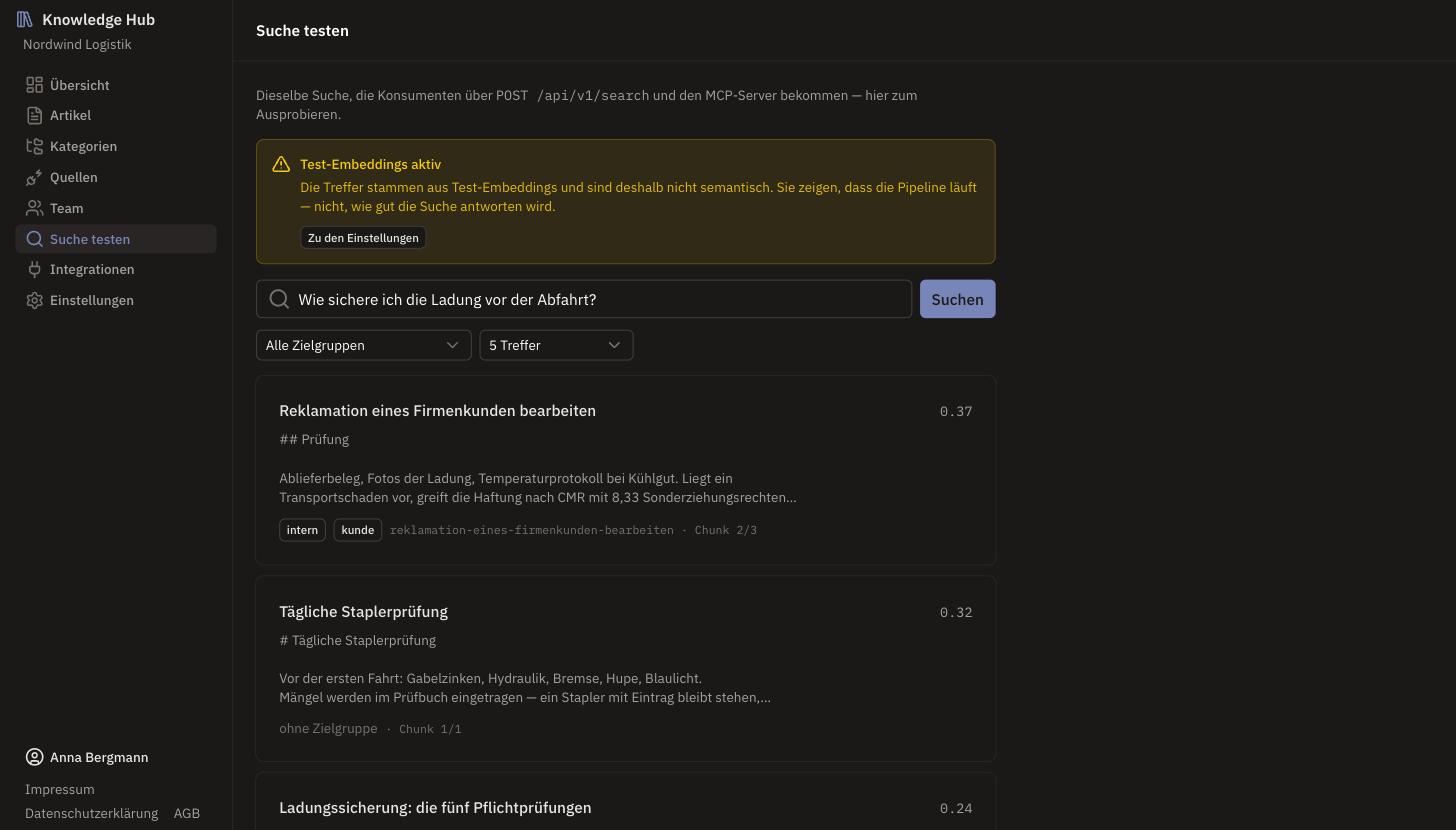Click Nordwind Logistik organization name
The height and width of the screenshot is (830, 1456).
[x=77, y=45]
